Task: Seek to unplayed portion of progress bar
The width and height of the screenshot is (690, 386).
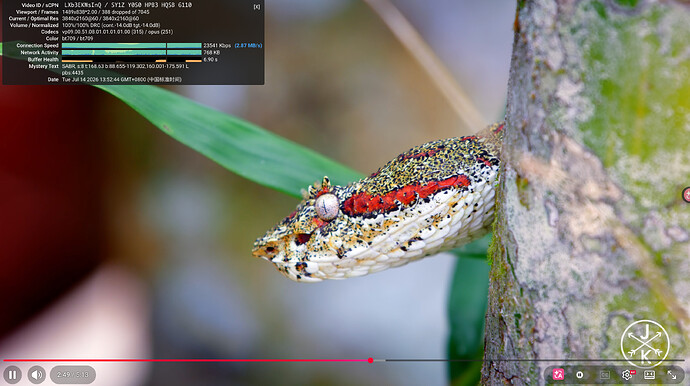Action: (528, 360)
